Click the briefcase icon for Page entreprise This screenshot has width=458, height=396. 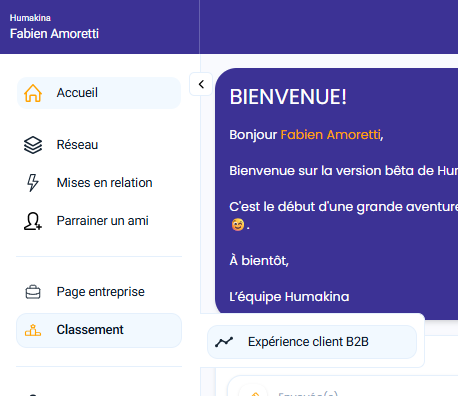(x=33, y=292)
